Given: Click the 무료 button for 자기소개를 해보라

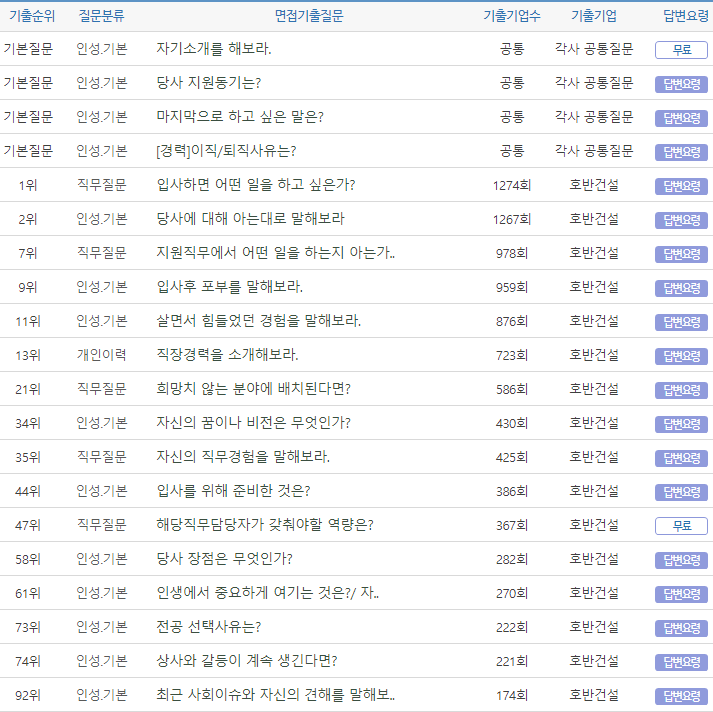Looking at the screenshot, I should pos(681,50).
